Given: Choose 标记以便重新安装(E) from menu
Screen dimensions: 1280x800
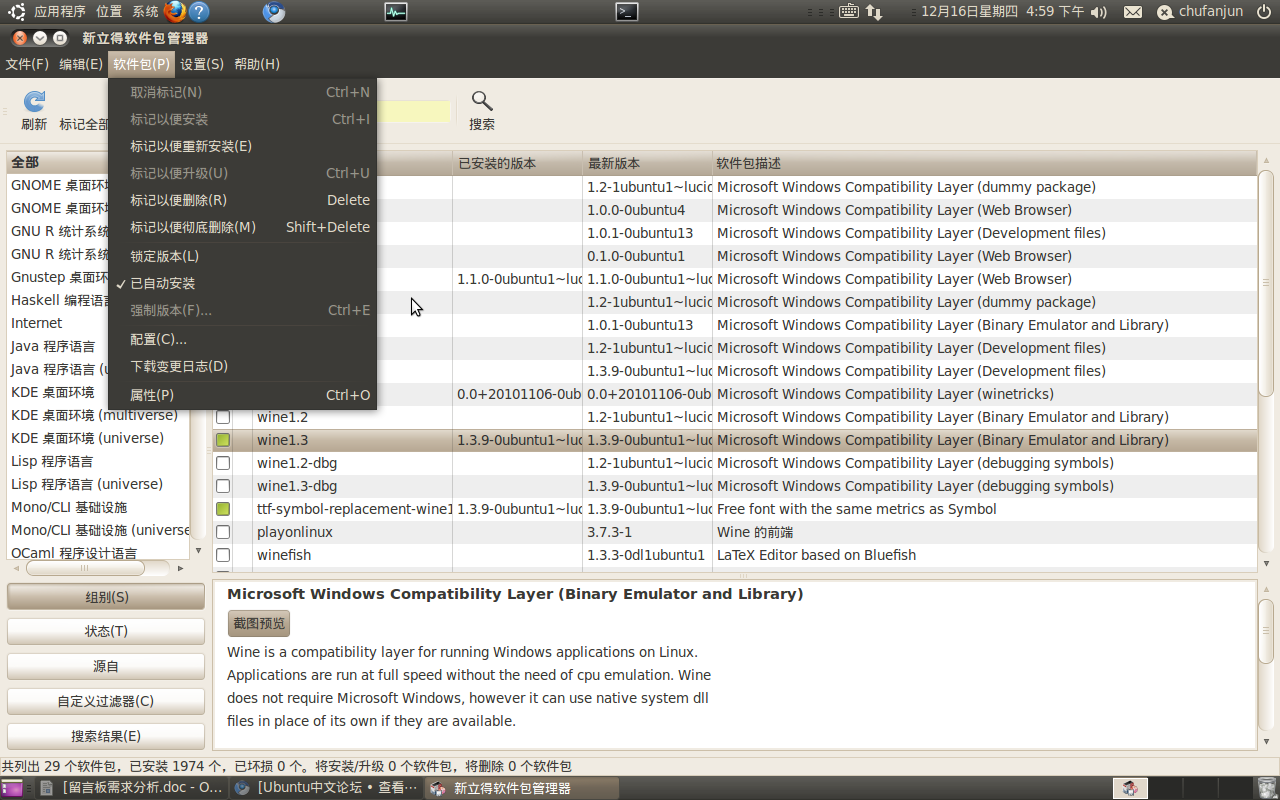Looking at the screenshot, I should [242, 146].
